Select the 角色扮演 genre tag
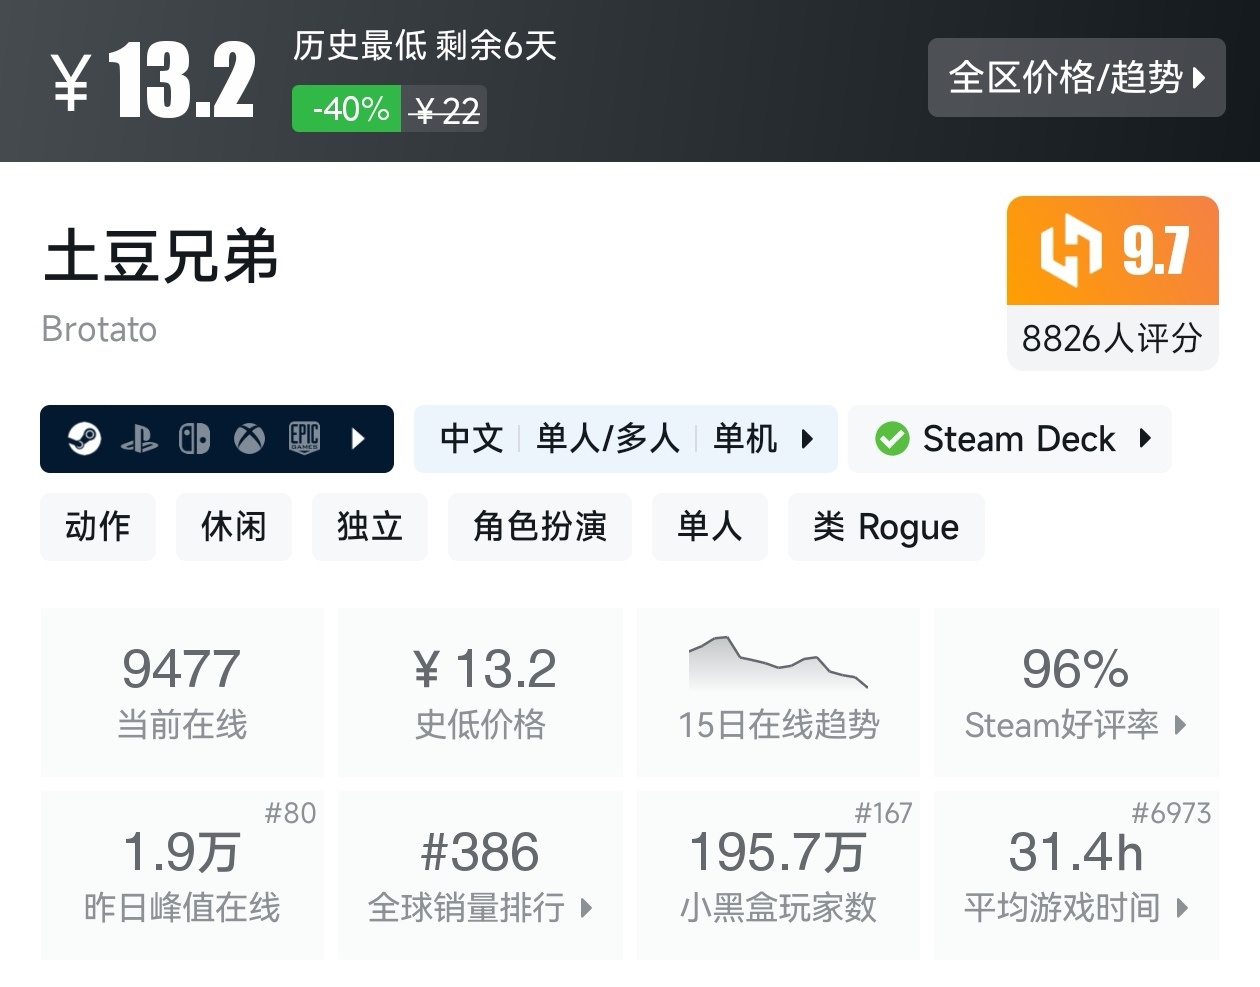Viewport: 1260px width, 987px height. pyautogui.click(x=540, y=527)
